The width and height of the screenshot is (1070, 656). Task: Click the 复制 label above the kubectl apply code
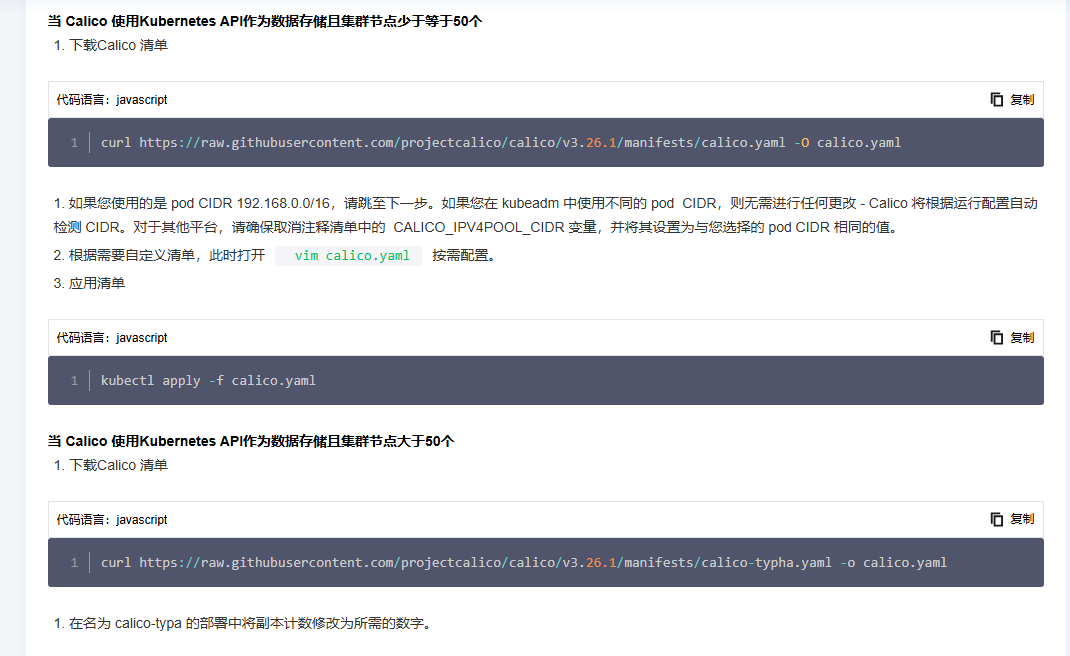point(1022,338)
